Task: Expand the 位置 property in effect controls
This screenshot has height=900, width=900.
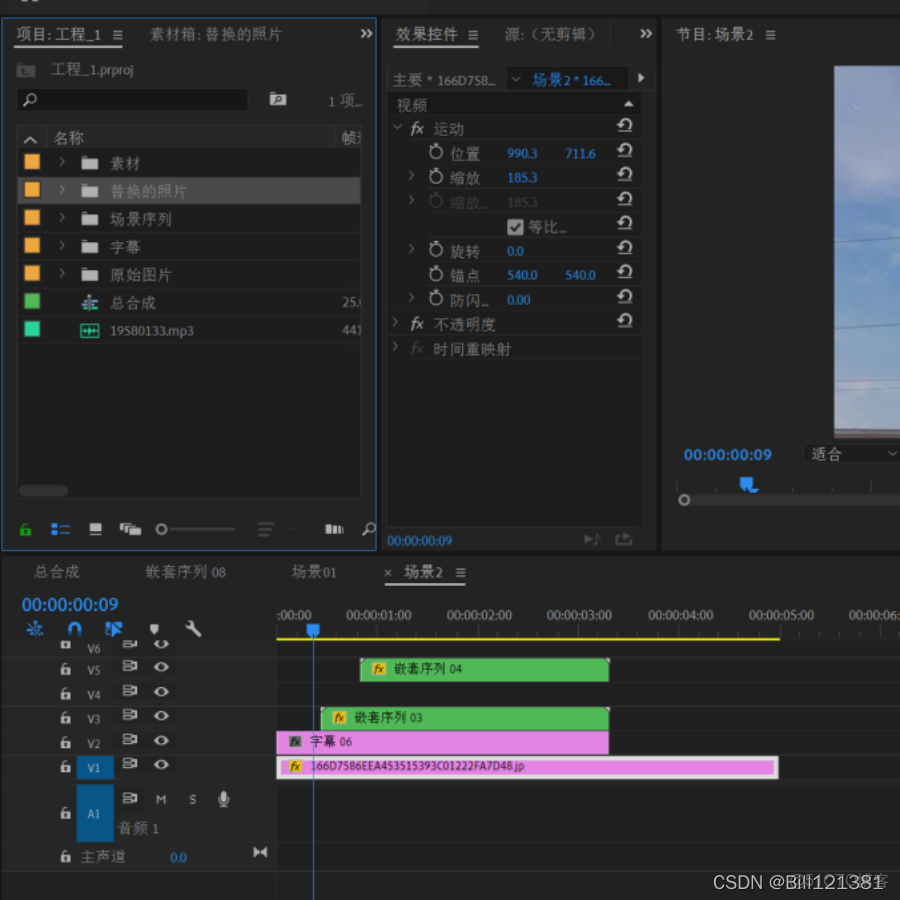Action: (411, 152)
